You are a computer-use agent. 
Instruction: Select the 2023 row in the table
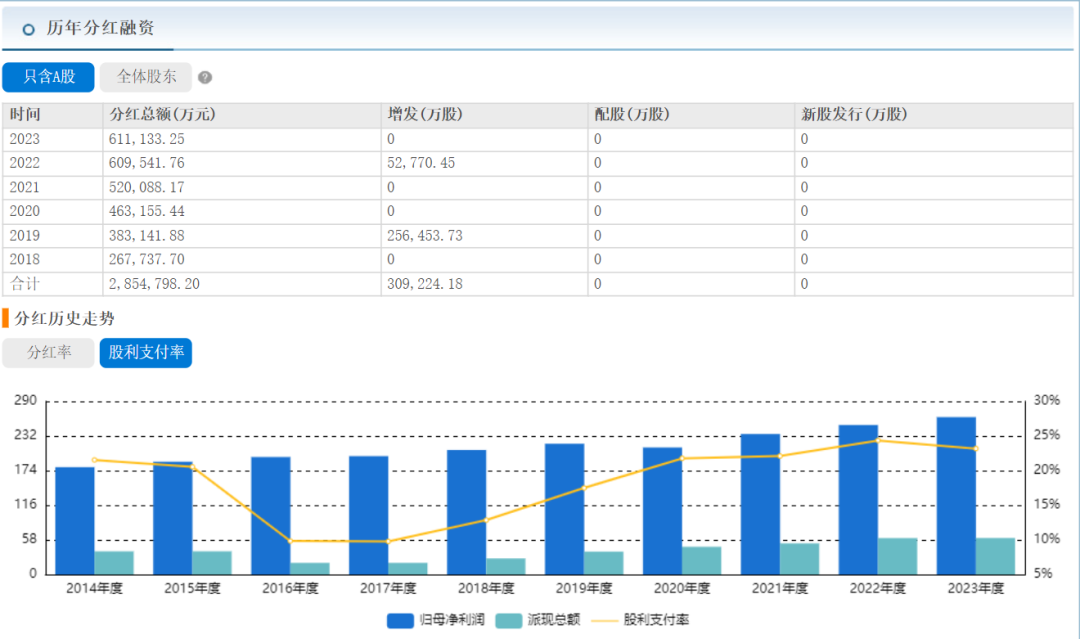click(x=25, y=139)
